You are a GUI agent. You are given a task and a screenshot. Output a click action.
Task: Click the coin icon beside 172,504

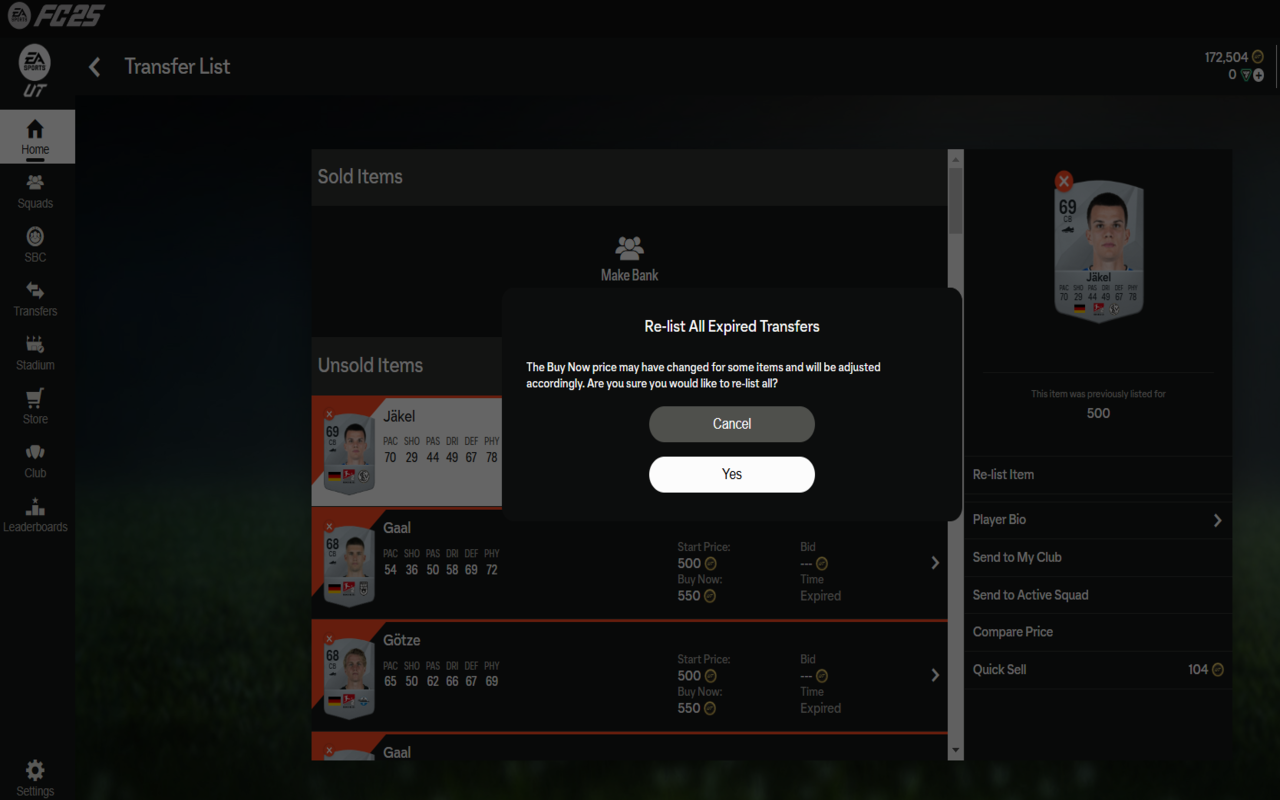1258,58
